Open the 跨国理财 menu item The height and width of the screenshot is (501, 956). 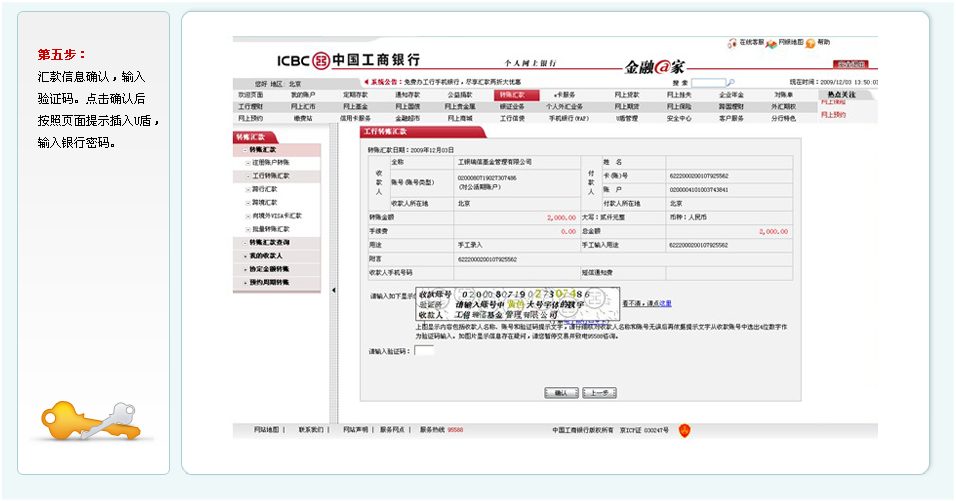732,107
